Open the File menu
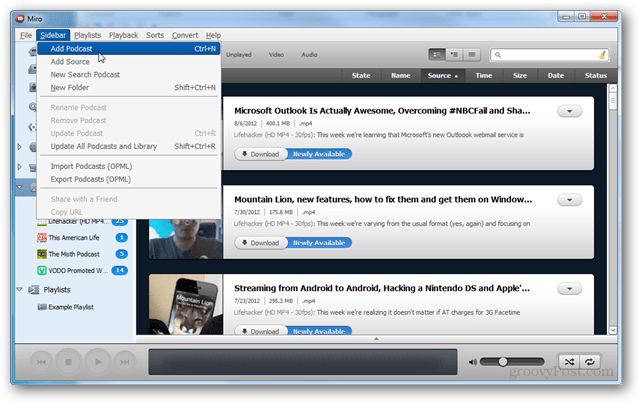This screenshot has height=403, width=640. [x=26, y=35]
